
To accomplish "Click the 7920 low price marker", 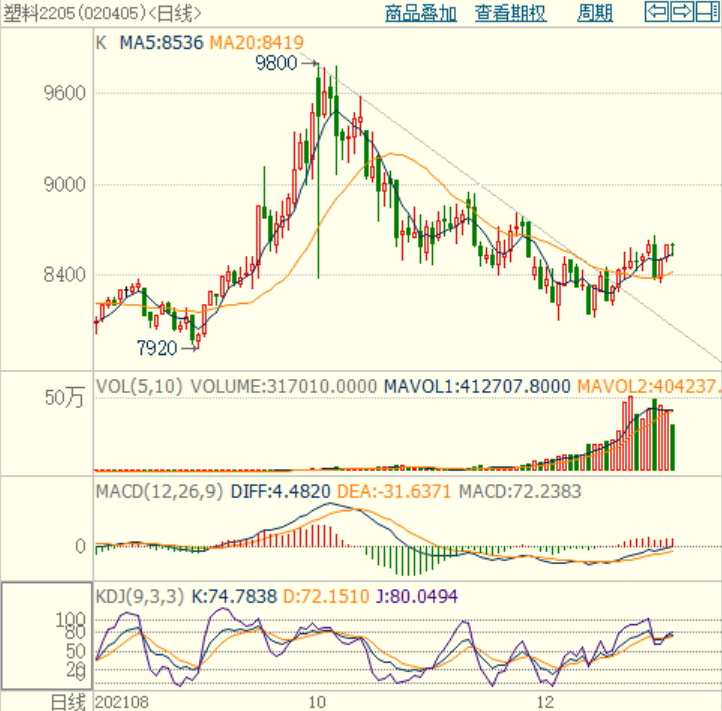I will point(156,348).
